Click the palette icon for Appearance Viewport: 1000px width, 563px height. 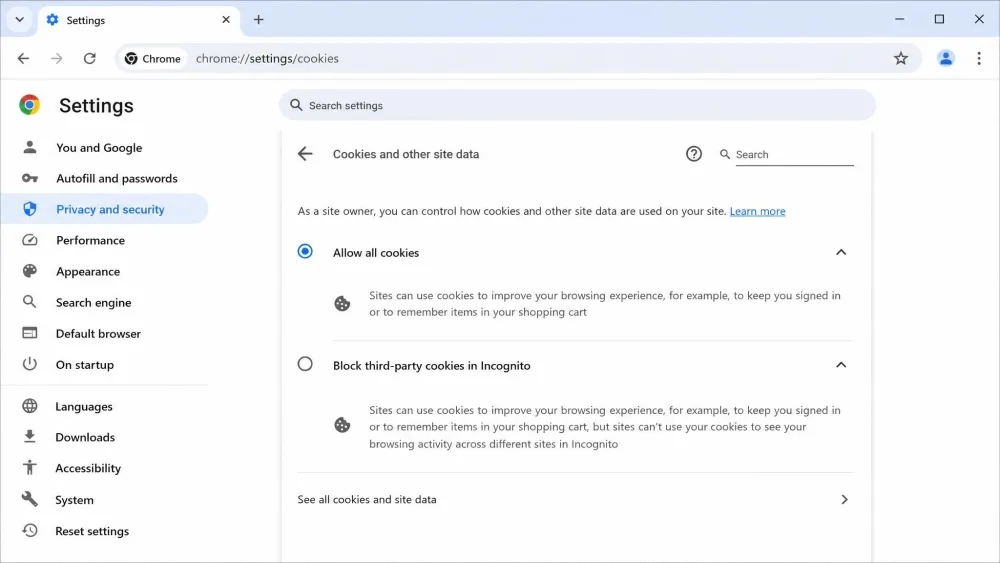tap(30, 271)
